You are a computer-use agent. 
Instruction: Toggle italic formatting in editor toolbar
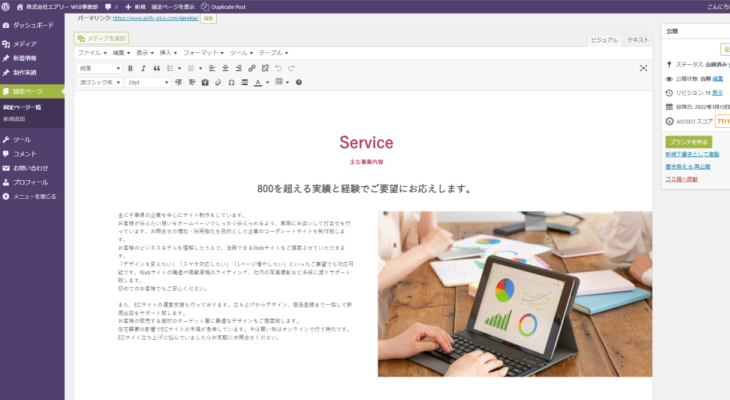(143, 68)
